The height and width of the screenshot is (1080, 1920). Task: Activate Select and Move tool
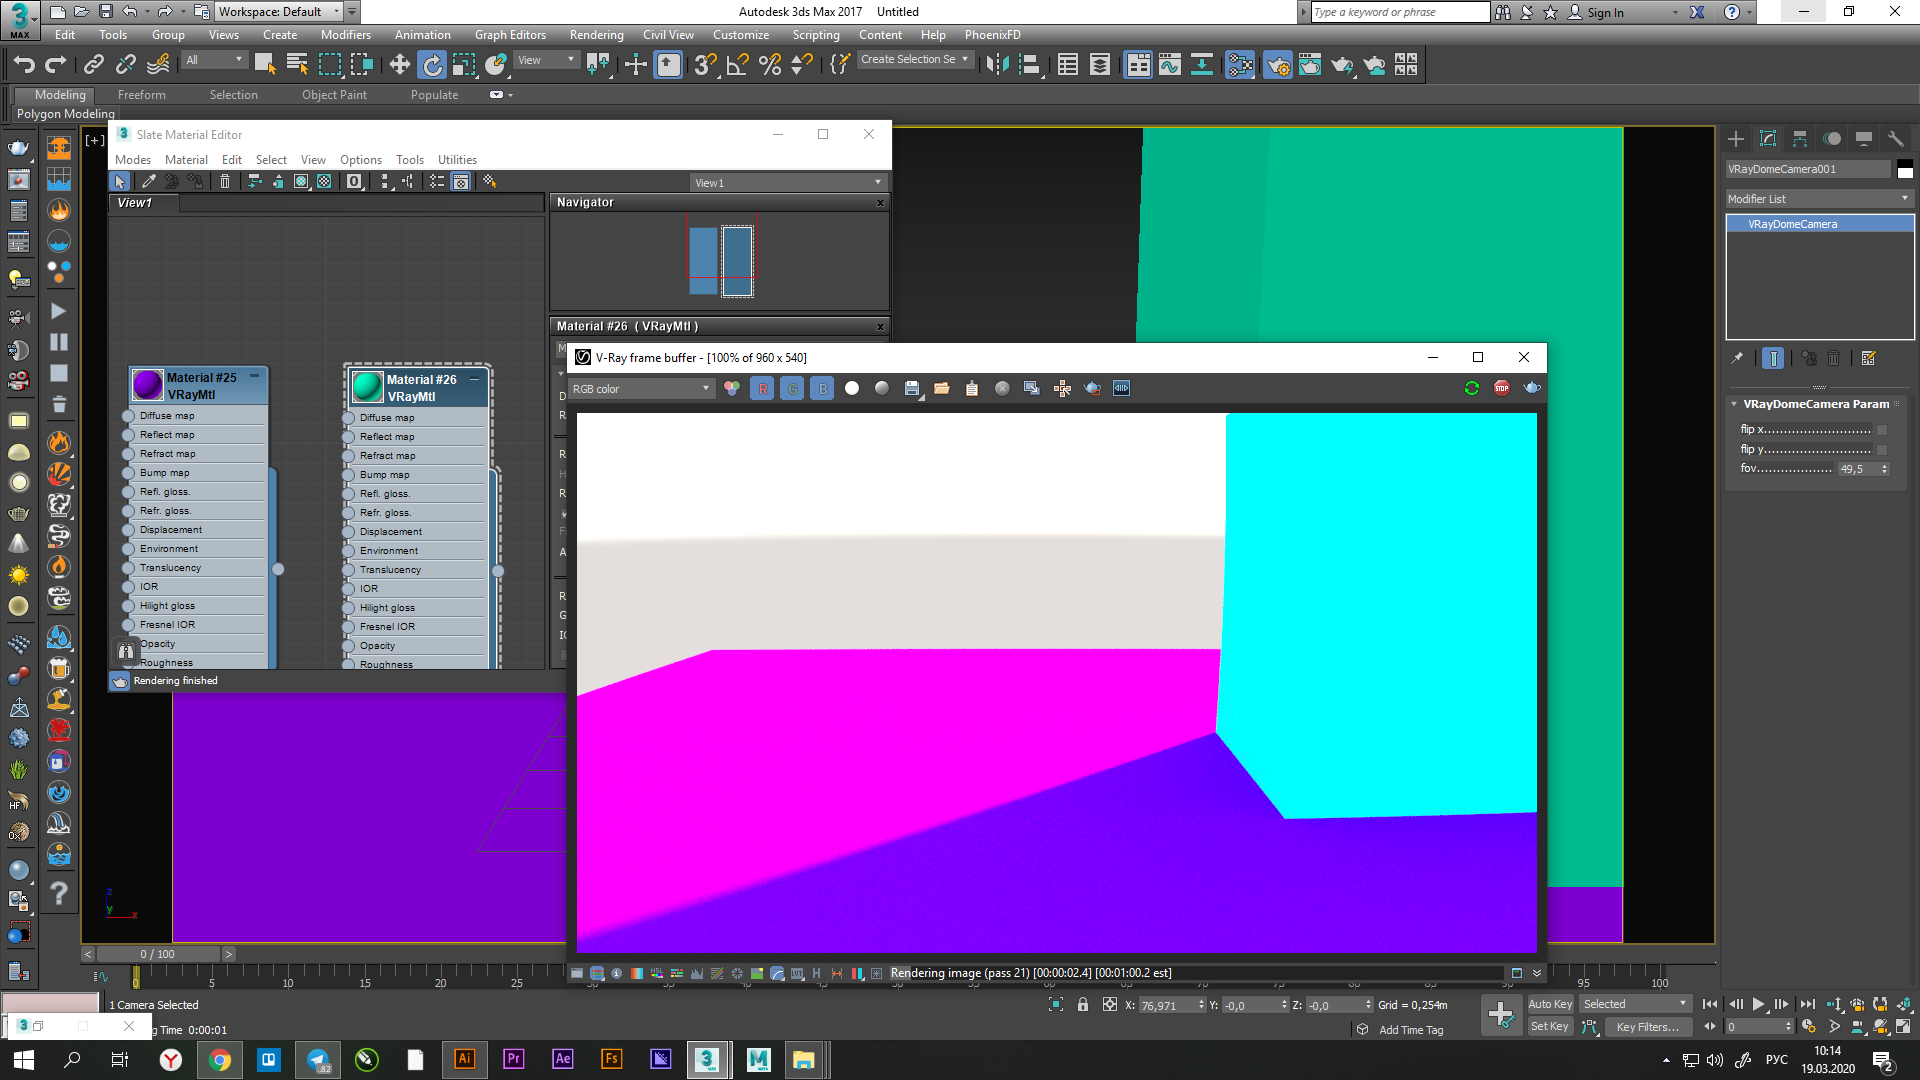399,65
